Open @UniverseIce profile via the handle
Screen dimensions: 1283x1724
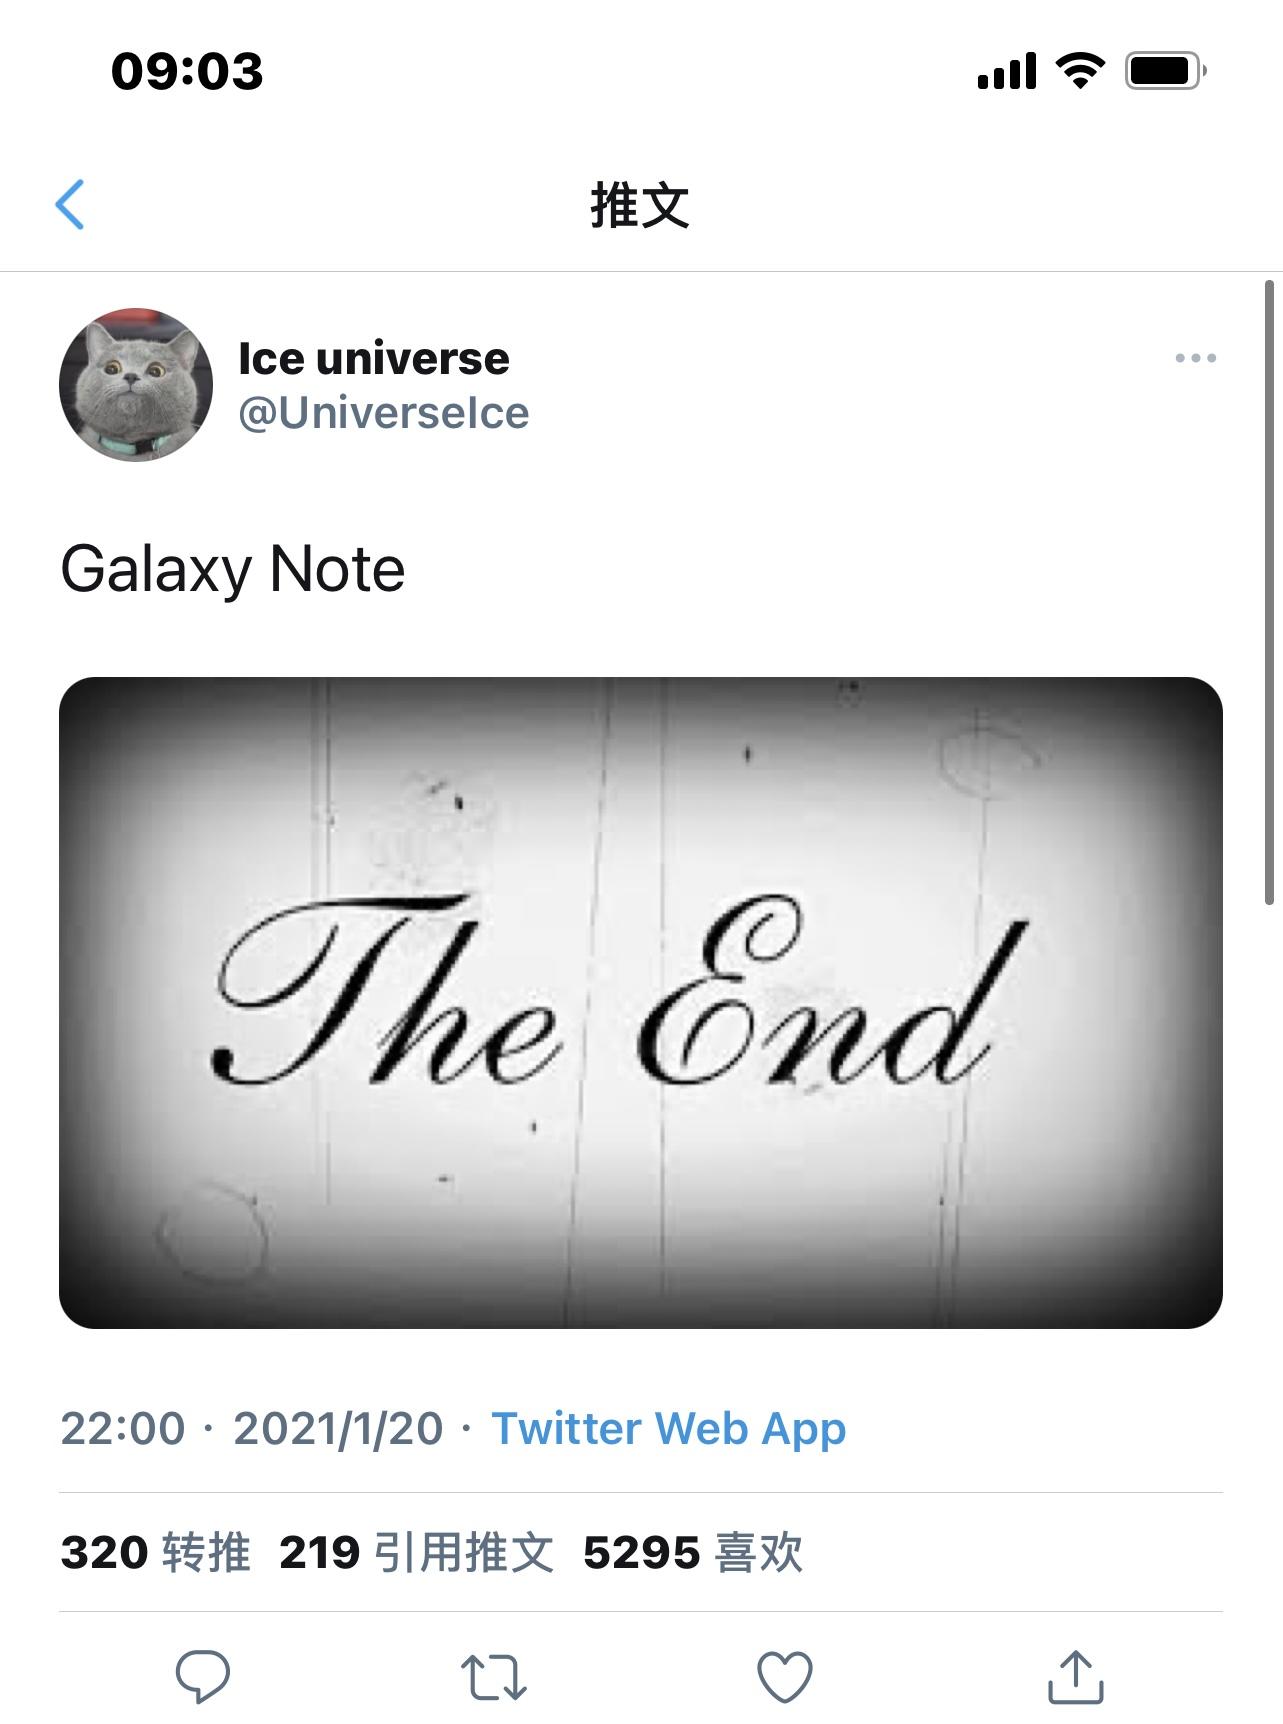[x=384, y=412]
